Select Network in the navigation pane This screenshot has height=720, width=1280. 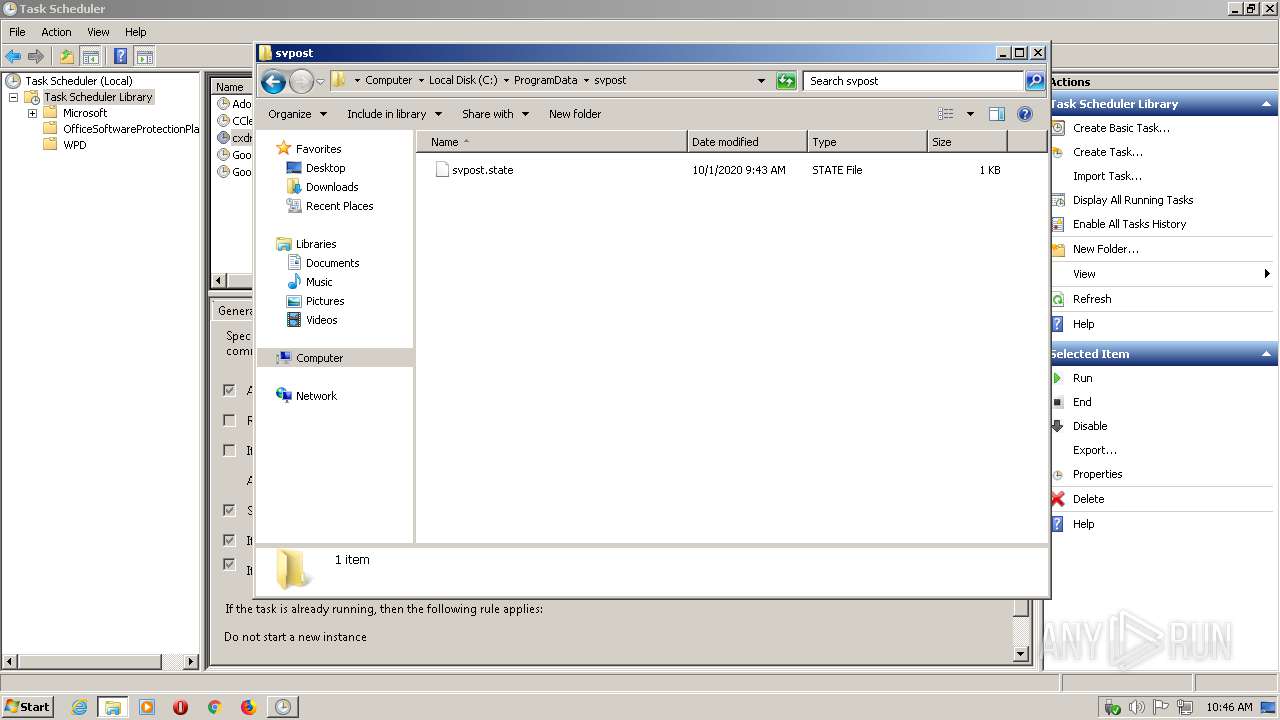click(316, 396)
